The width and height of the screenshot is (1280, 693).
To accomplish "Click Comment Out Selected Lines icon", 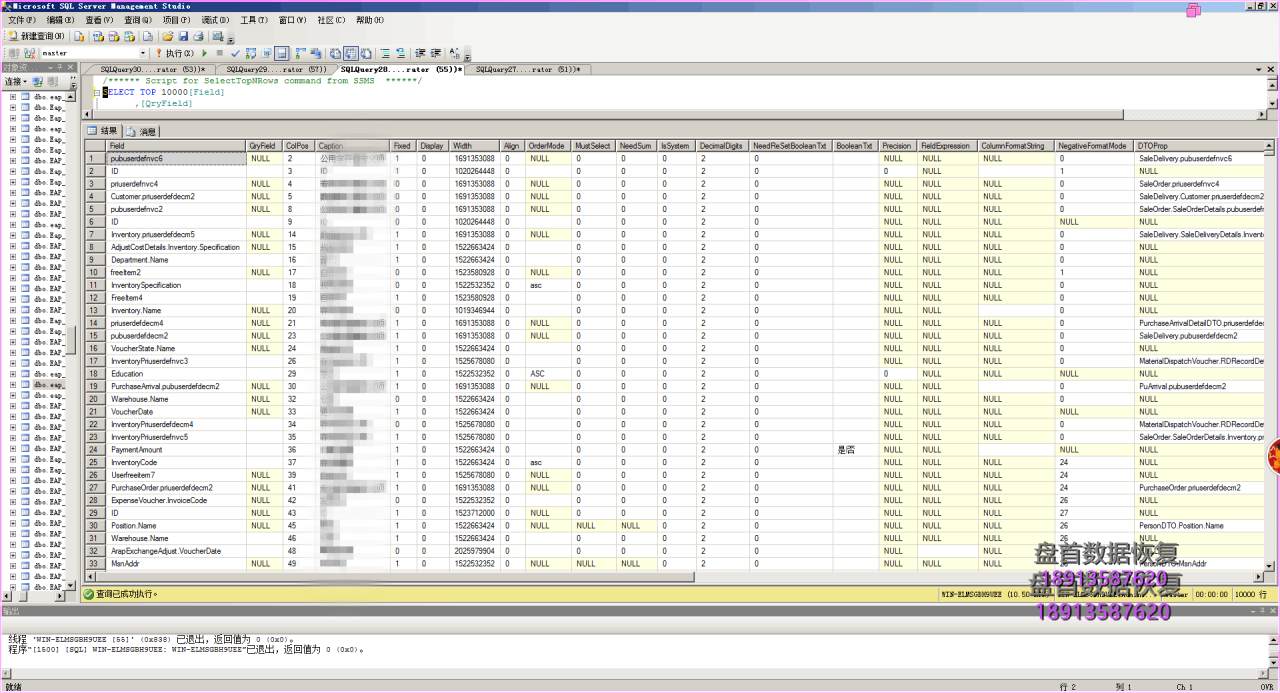I will tap(384, 53).
